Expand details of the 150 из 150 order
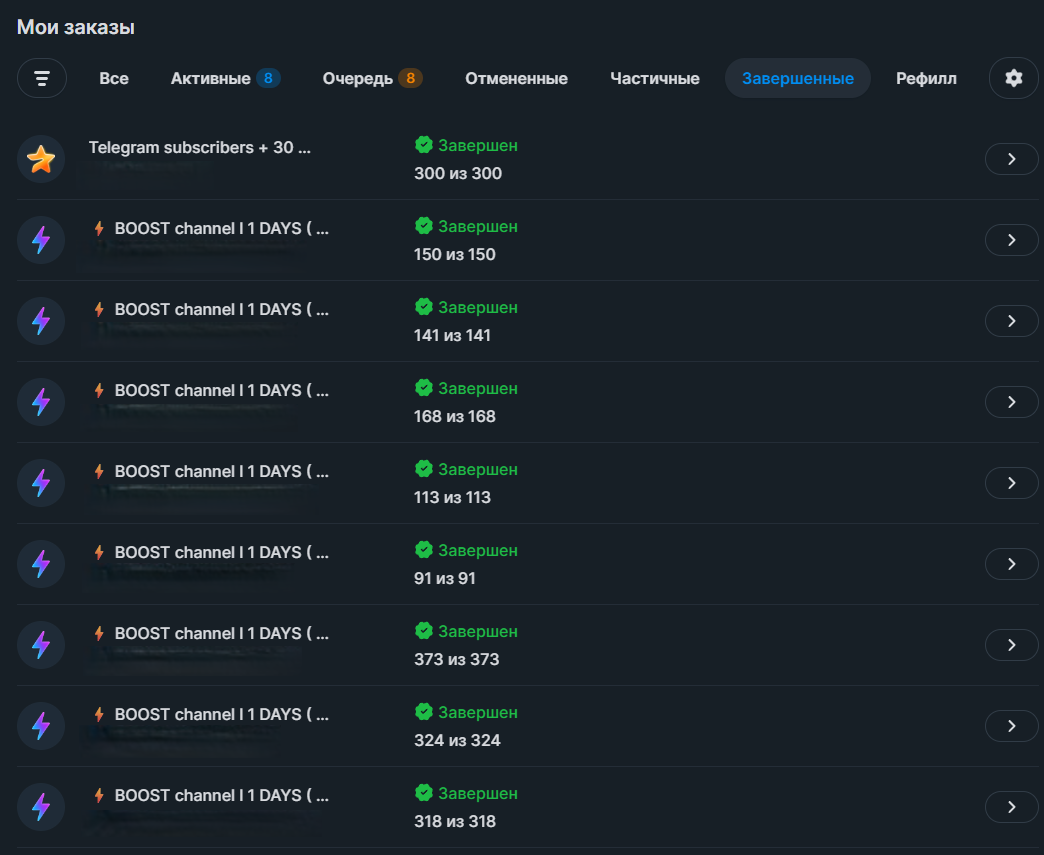 coord(1011,240)
